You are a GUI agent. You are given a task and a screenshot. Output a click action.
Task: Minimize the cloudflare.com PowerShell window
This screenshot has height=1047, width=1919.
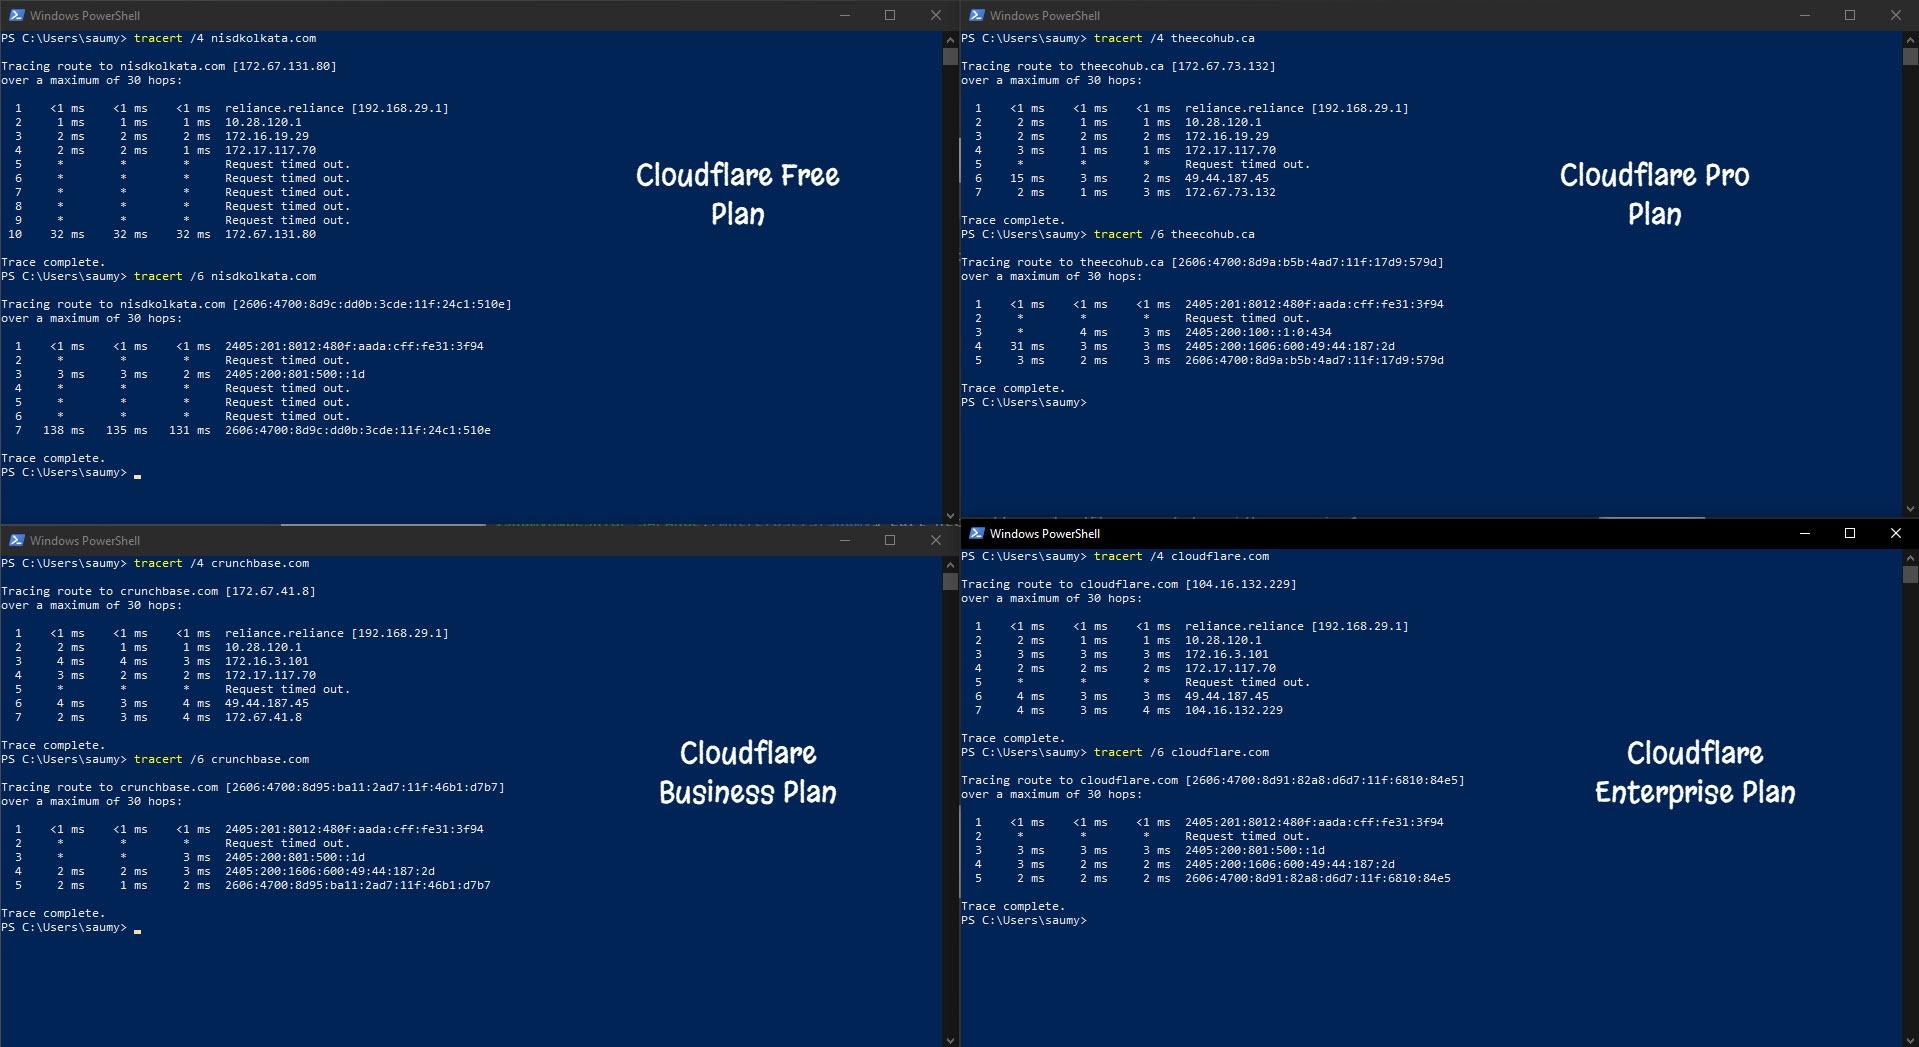[1804, 533]
